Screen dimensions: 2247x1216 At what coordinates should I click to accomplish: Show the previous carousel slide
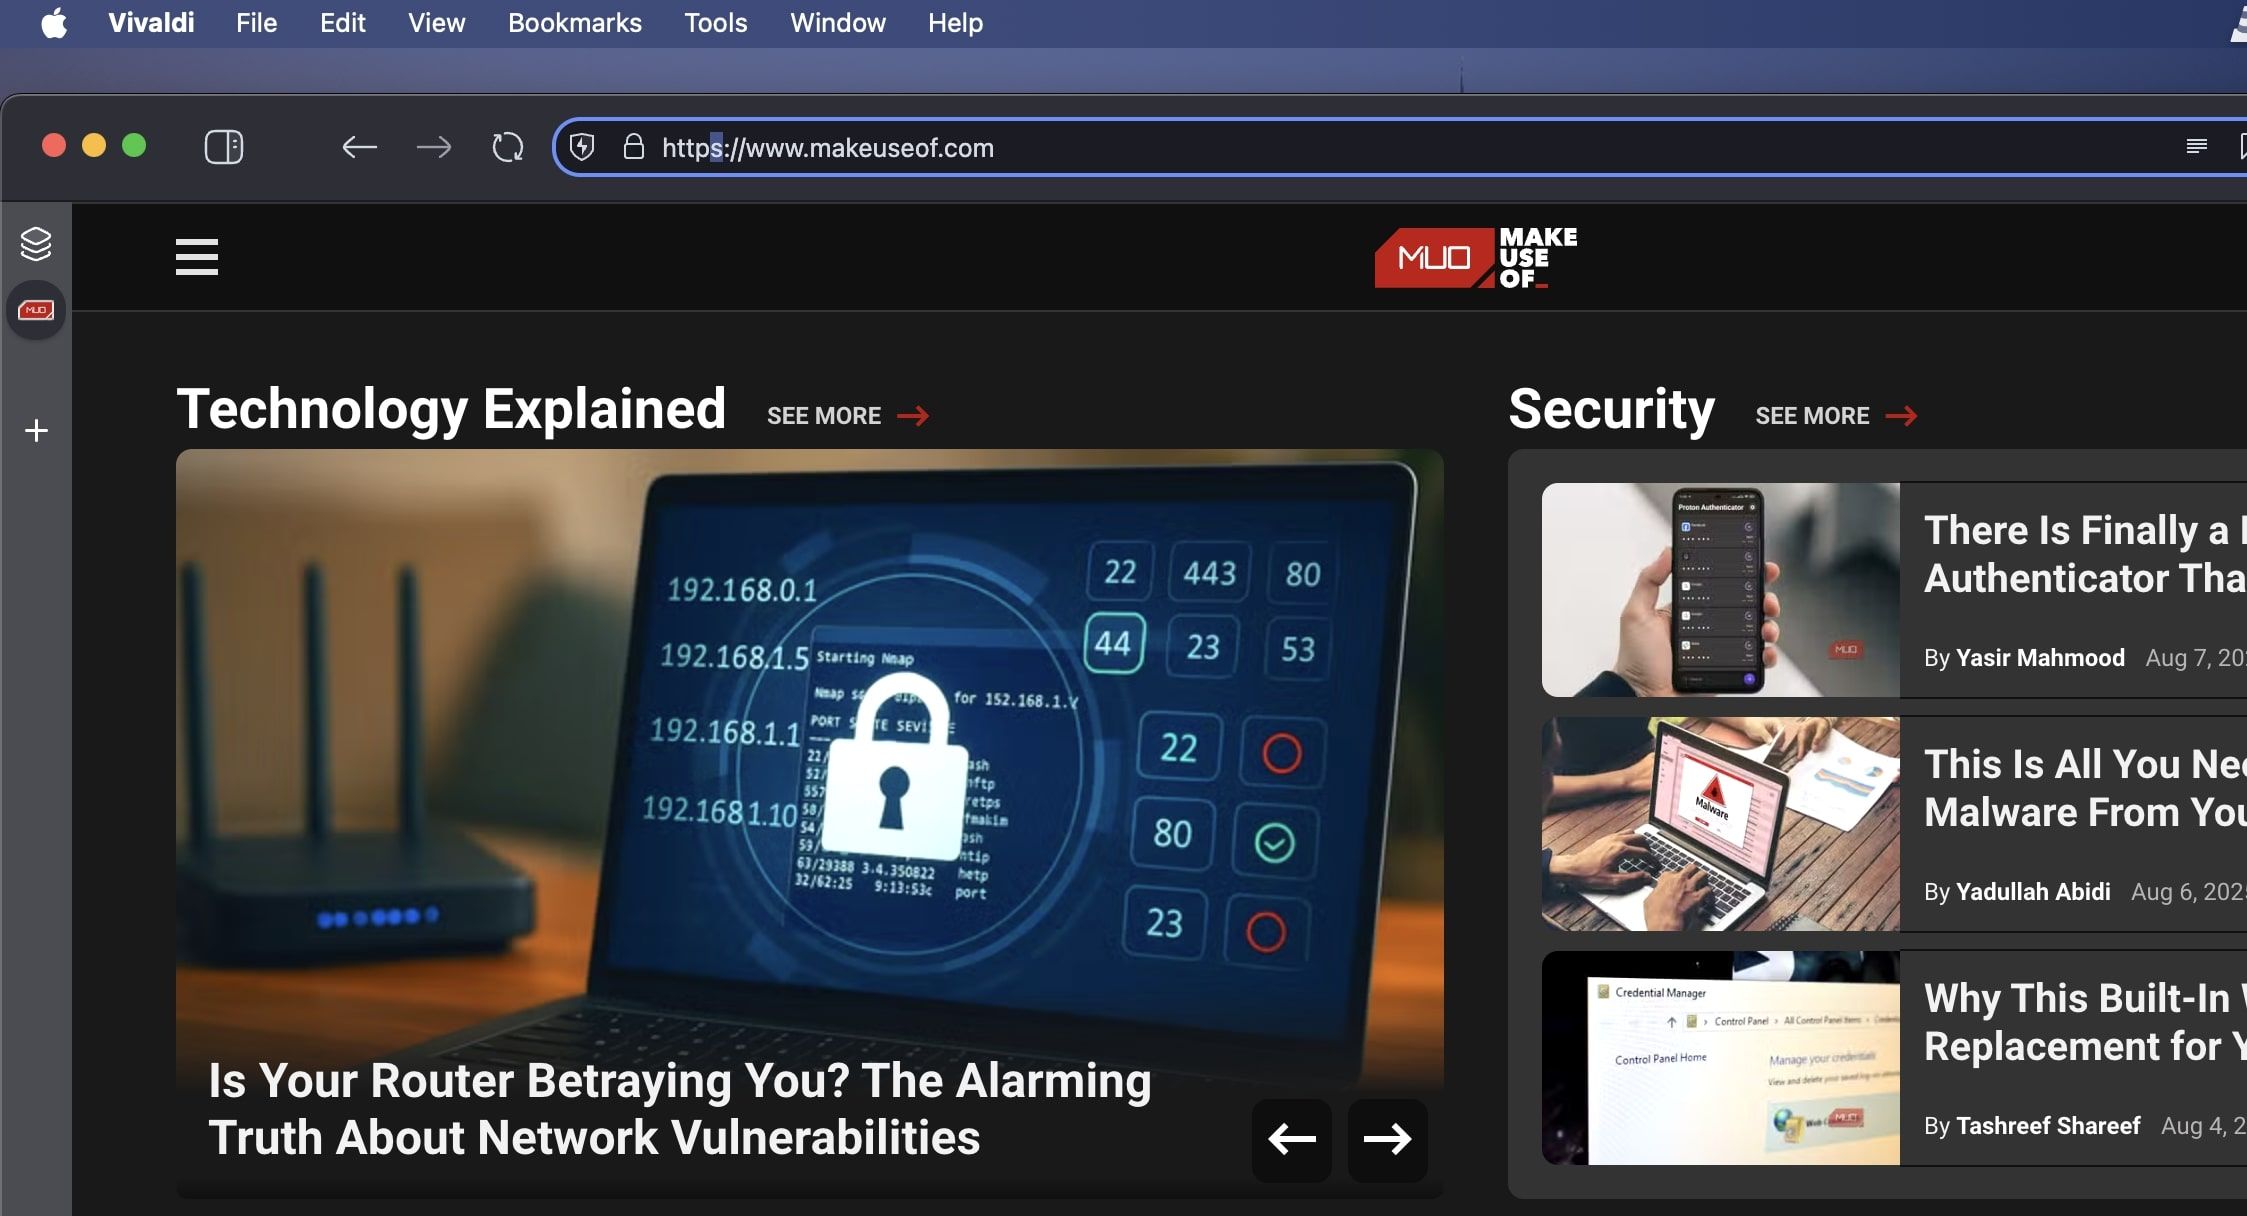[x=1292, y=1139]
